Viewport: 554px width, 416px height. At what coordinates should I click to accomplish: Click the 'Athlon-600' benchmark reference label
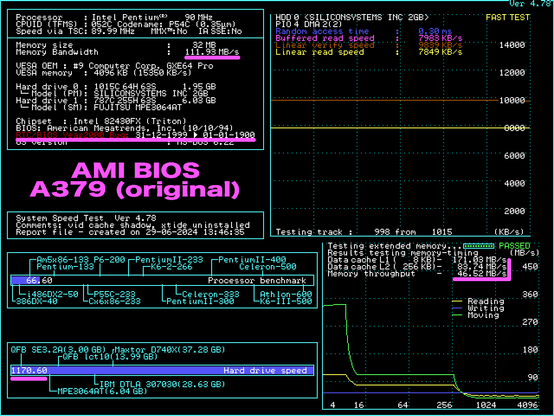pyautogui.click(x=286, y=294)
